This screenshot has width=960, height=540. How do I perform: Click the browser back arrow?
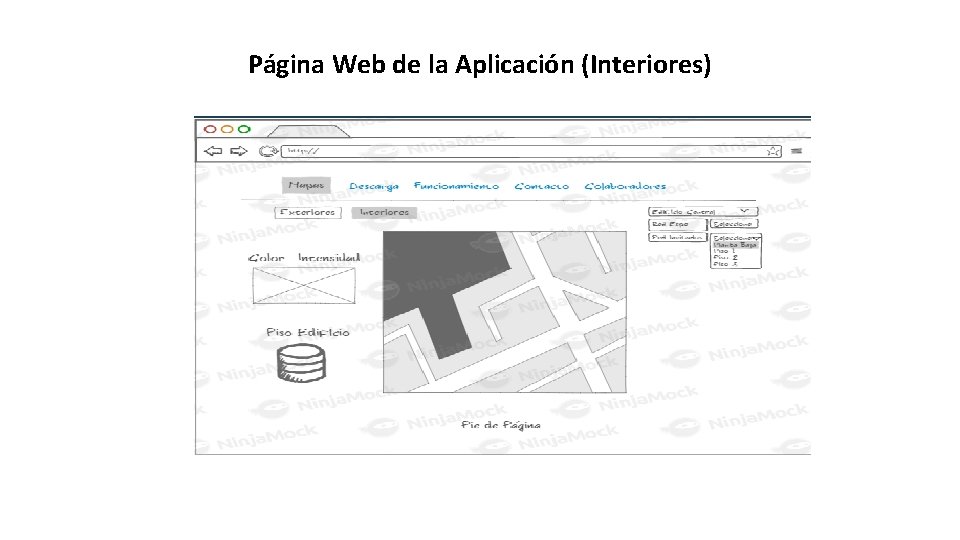(212, 151)
